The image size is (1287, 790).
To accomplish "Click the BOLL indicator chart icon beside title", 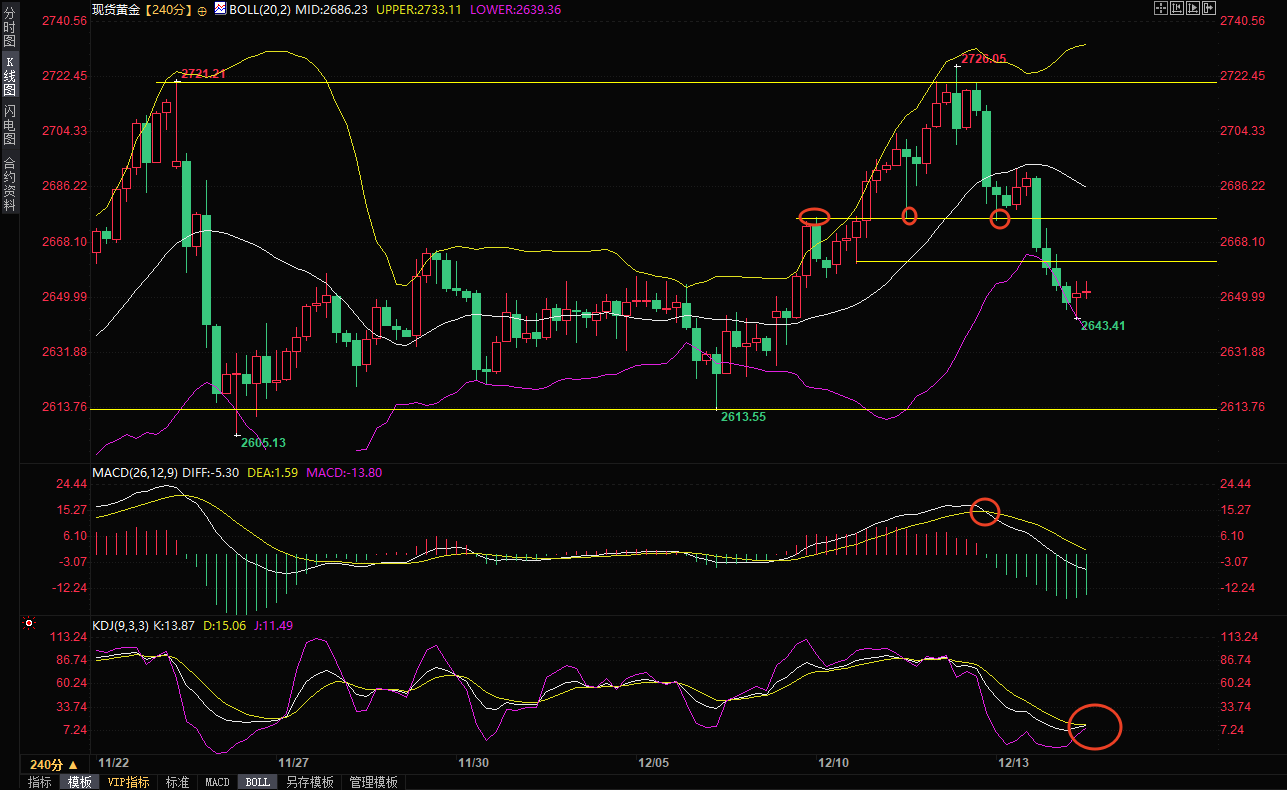I will pos(221,9).
